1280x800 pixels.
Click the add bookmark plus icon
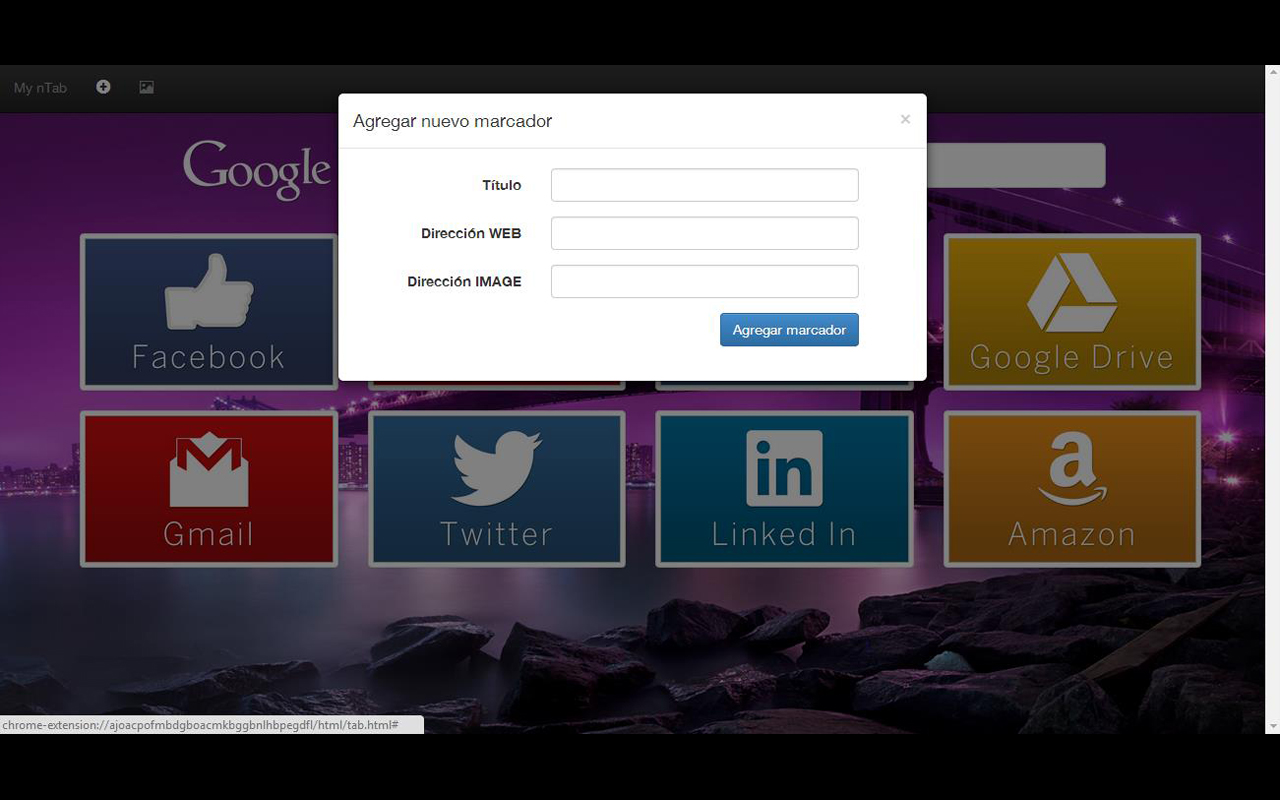point(103,87)
